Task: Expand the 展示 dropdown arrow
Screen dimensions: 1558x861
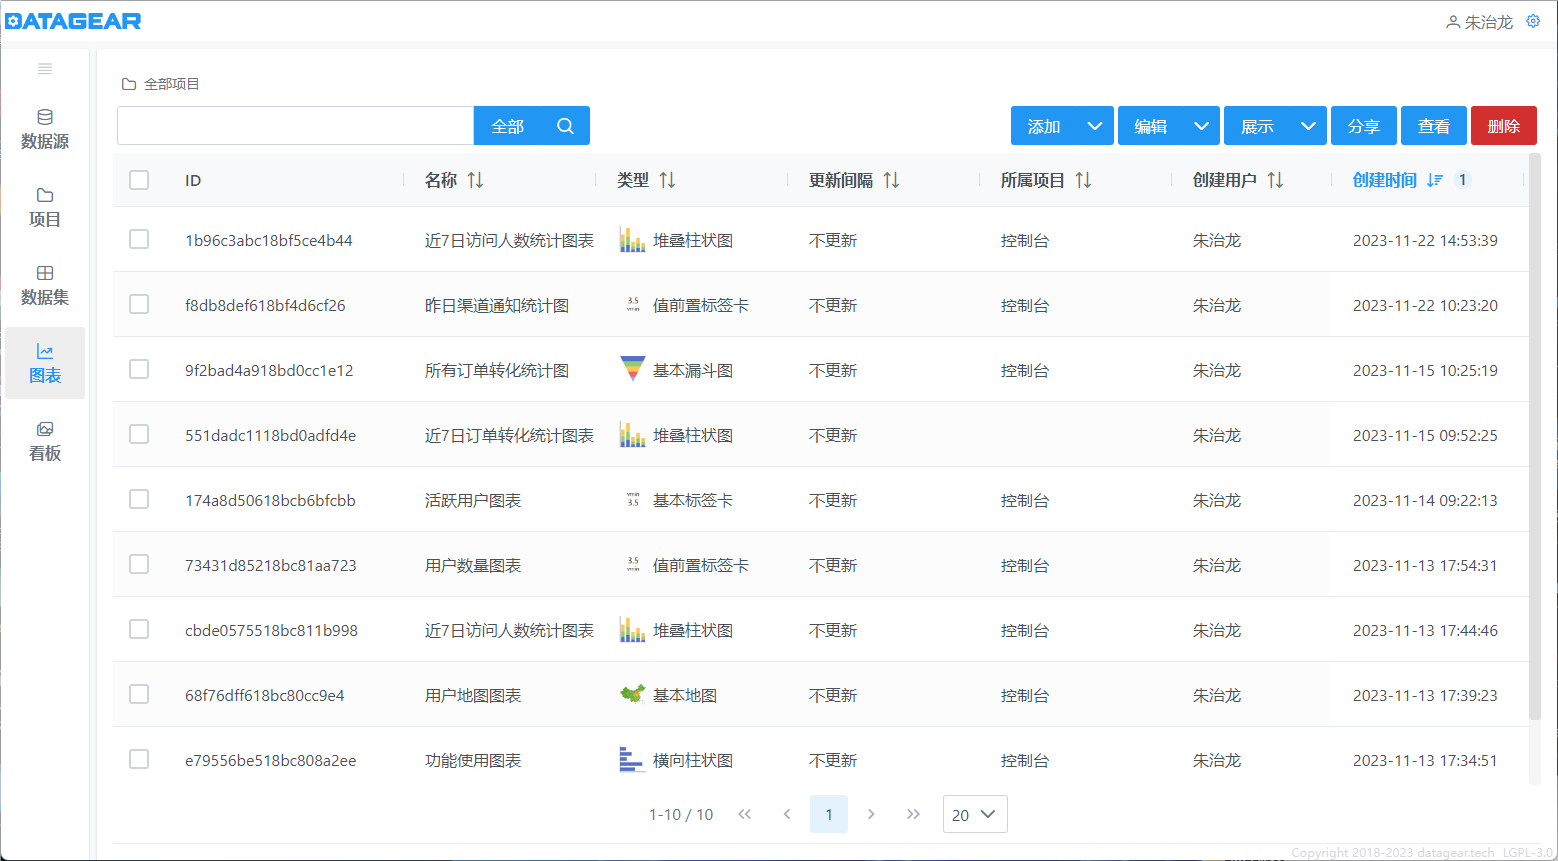Action: [1308, 126]
